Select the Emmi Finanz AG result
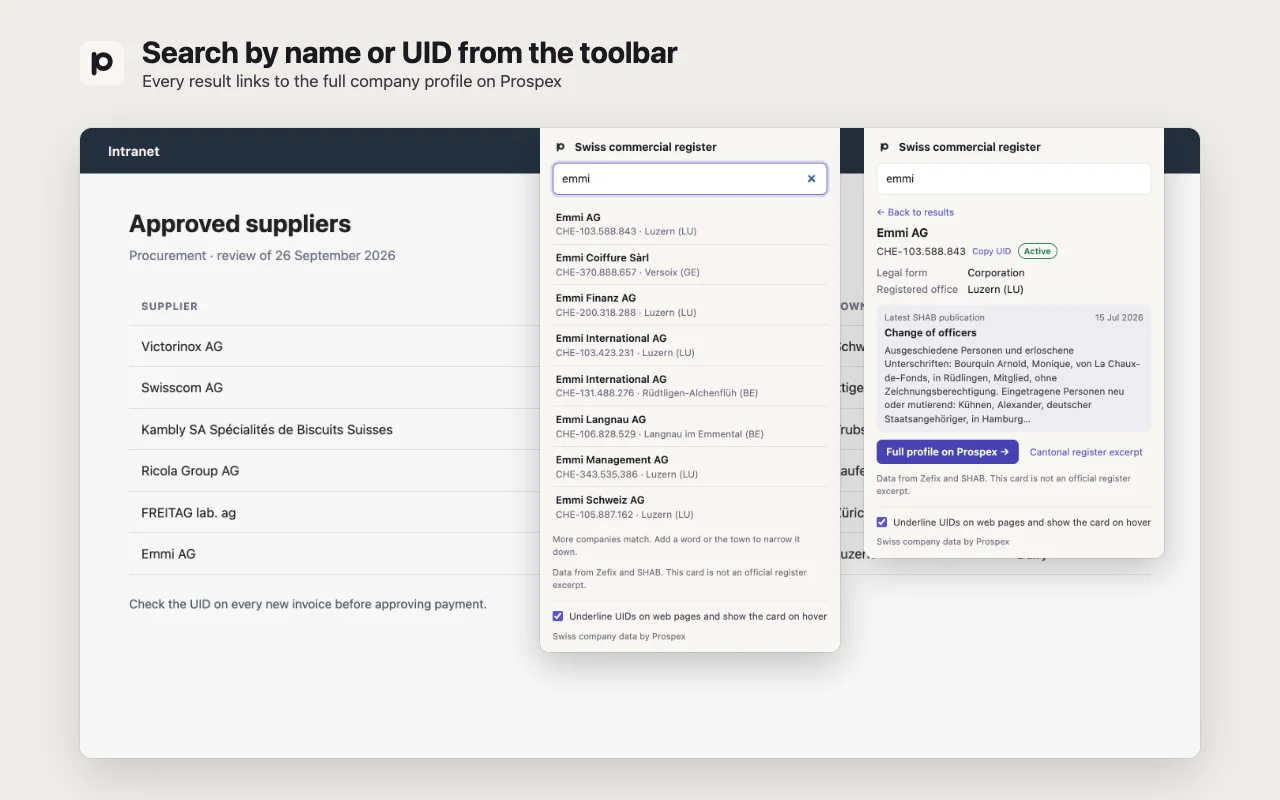This screenshot has height=800, width=1280. pos(690,305)
